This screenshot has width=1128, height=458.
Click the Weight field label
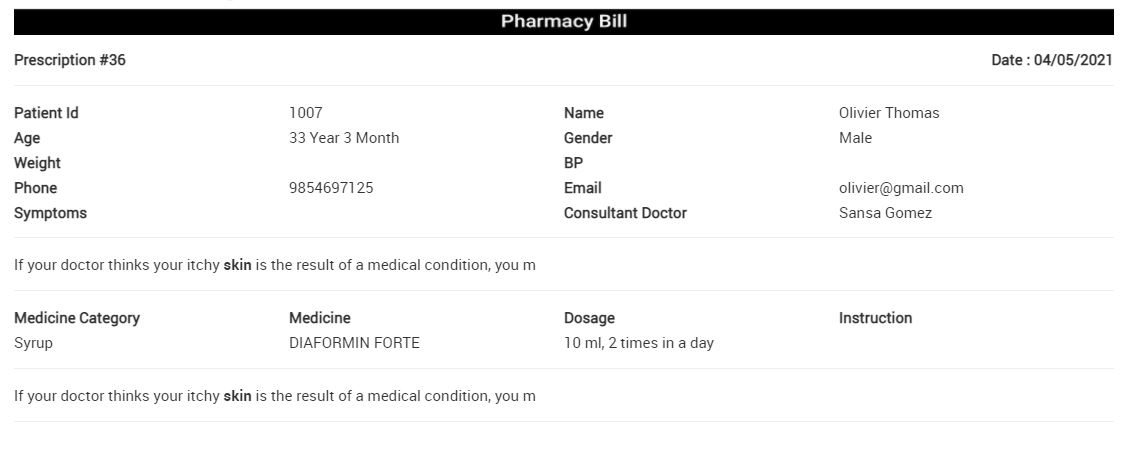point(37,163)
